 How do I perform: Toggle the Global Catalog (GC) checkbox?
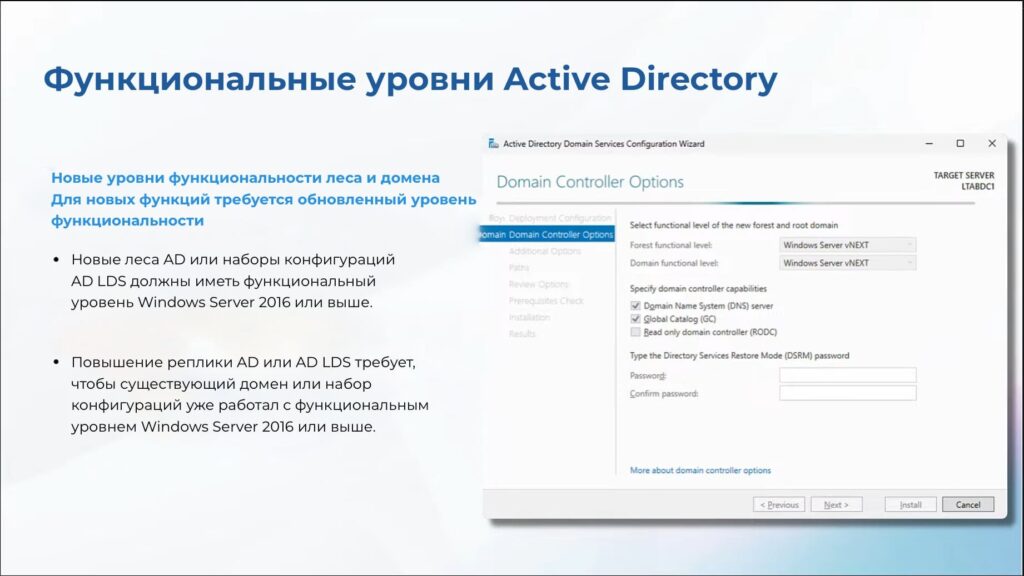click(x=635, y=319)
